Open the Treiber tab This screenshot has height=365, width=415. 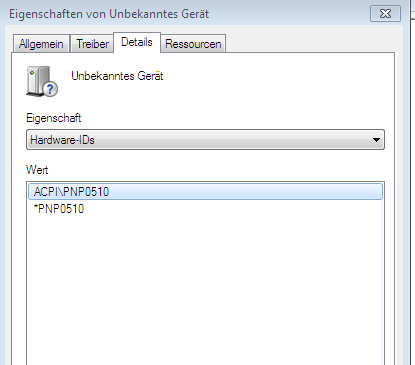click(x=92, y=44)
